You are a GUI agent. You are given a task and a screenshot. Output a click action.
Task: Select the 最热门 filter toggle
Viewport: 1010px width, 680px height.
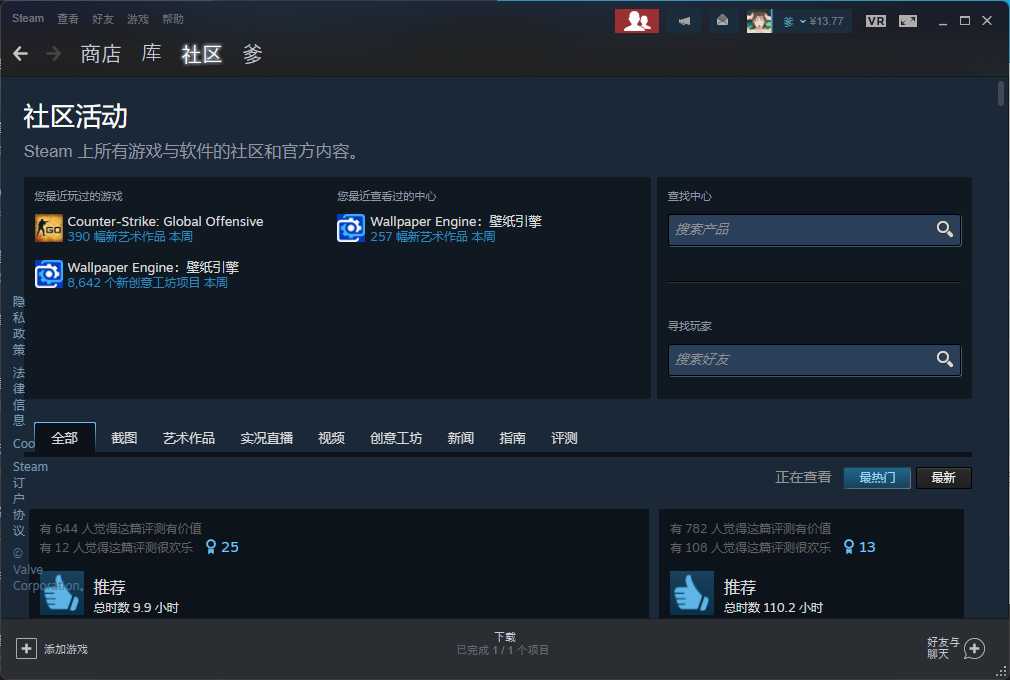coord(877,477)
